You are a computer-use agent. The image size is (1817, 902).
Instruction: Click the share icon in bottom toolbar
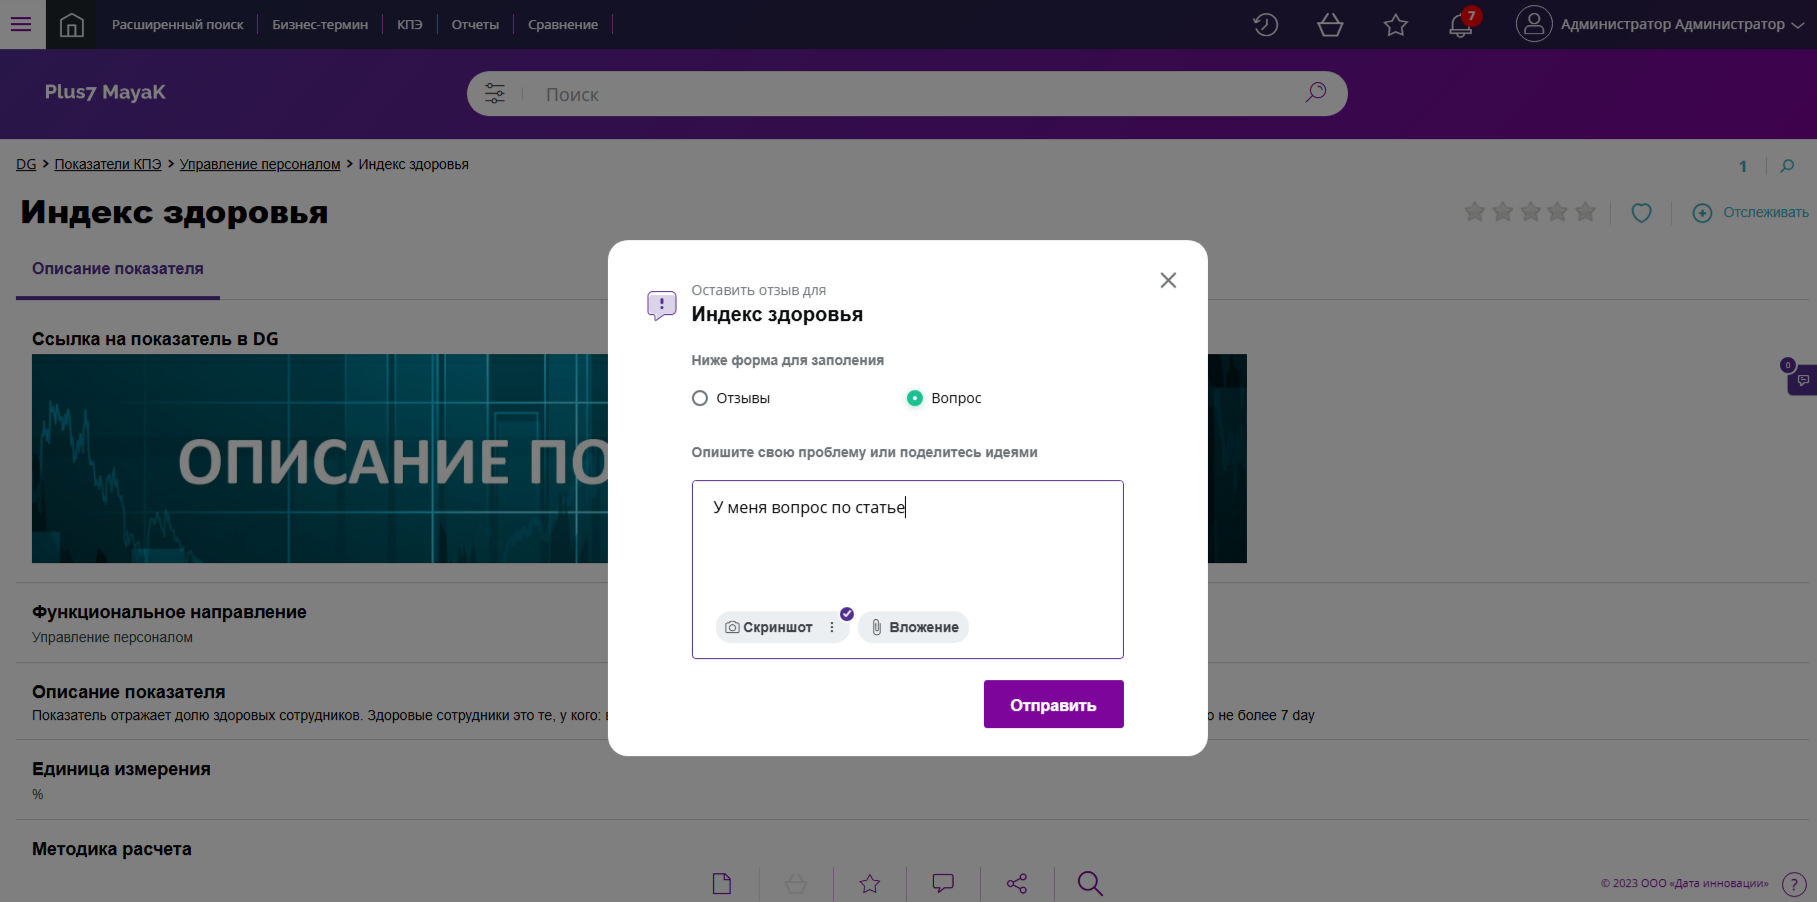[1017, 883]
